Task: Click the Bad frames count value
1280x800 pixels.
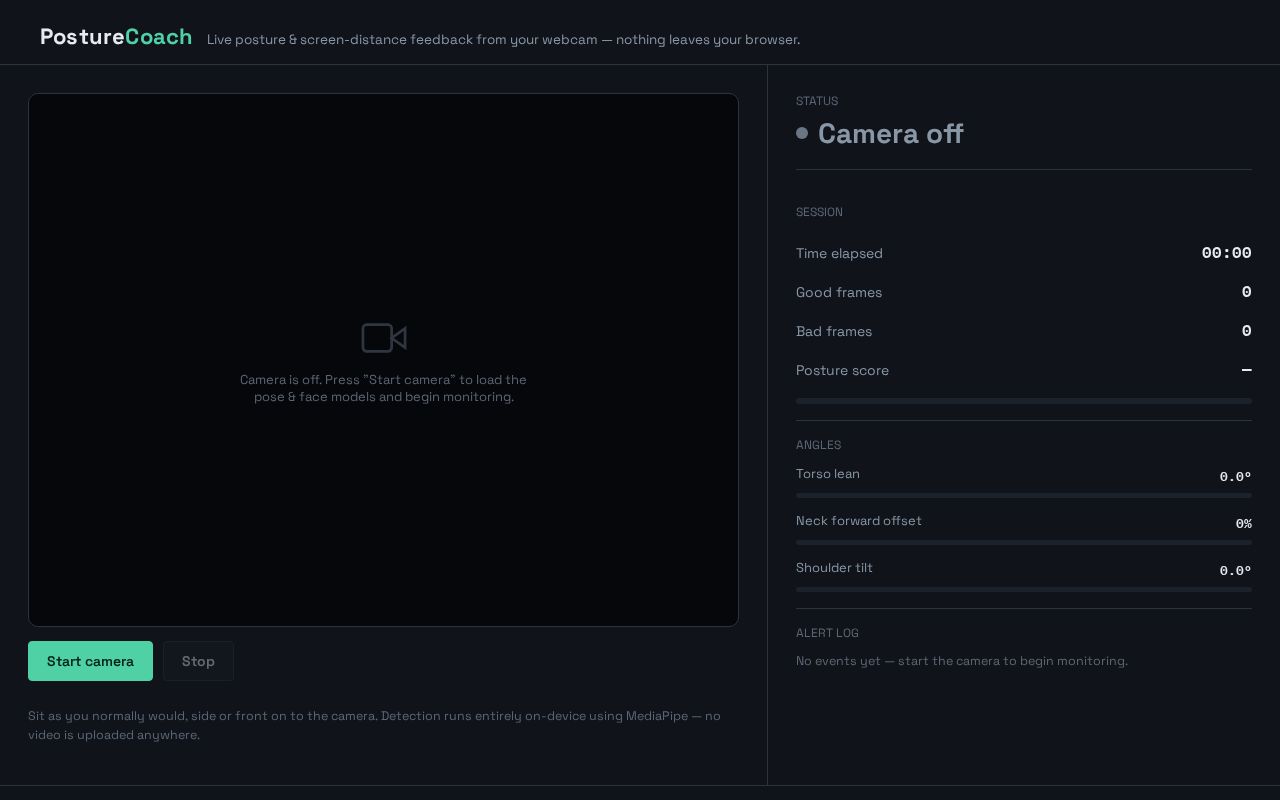Action: point(1246,331)
